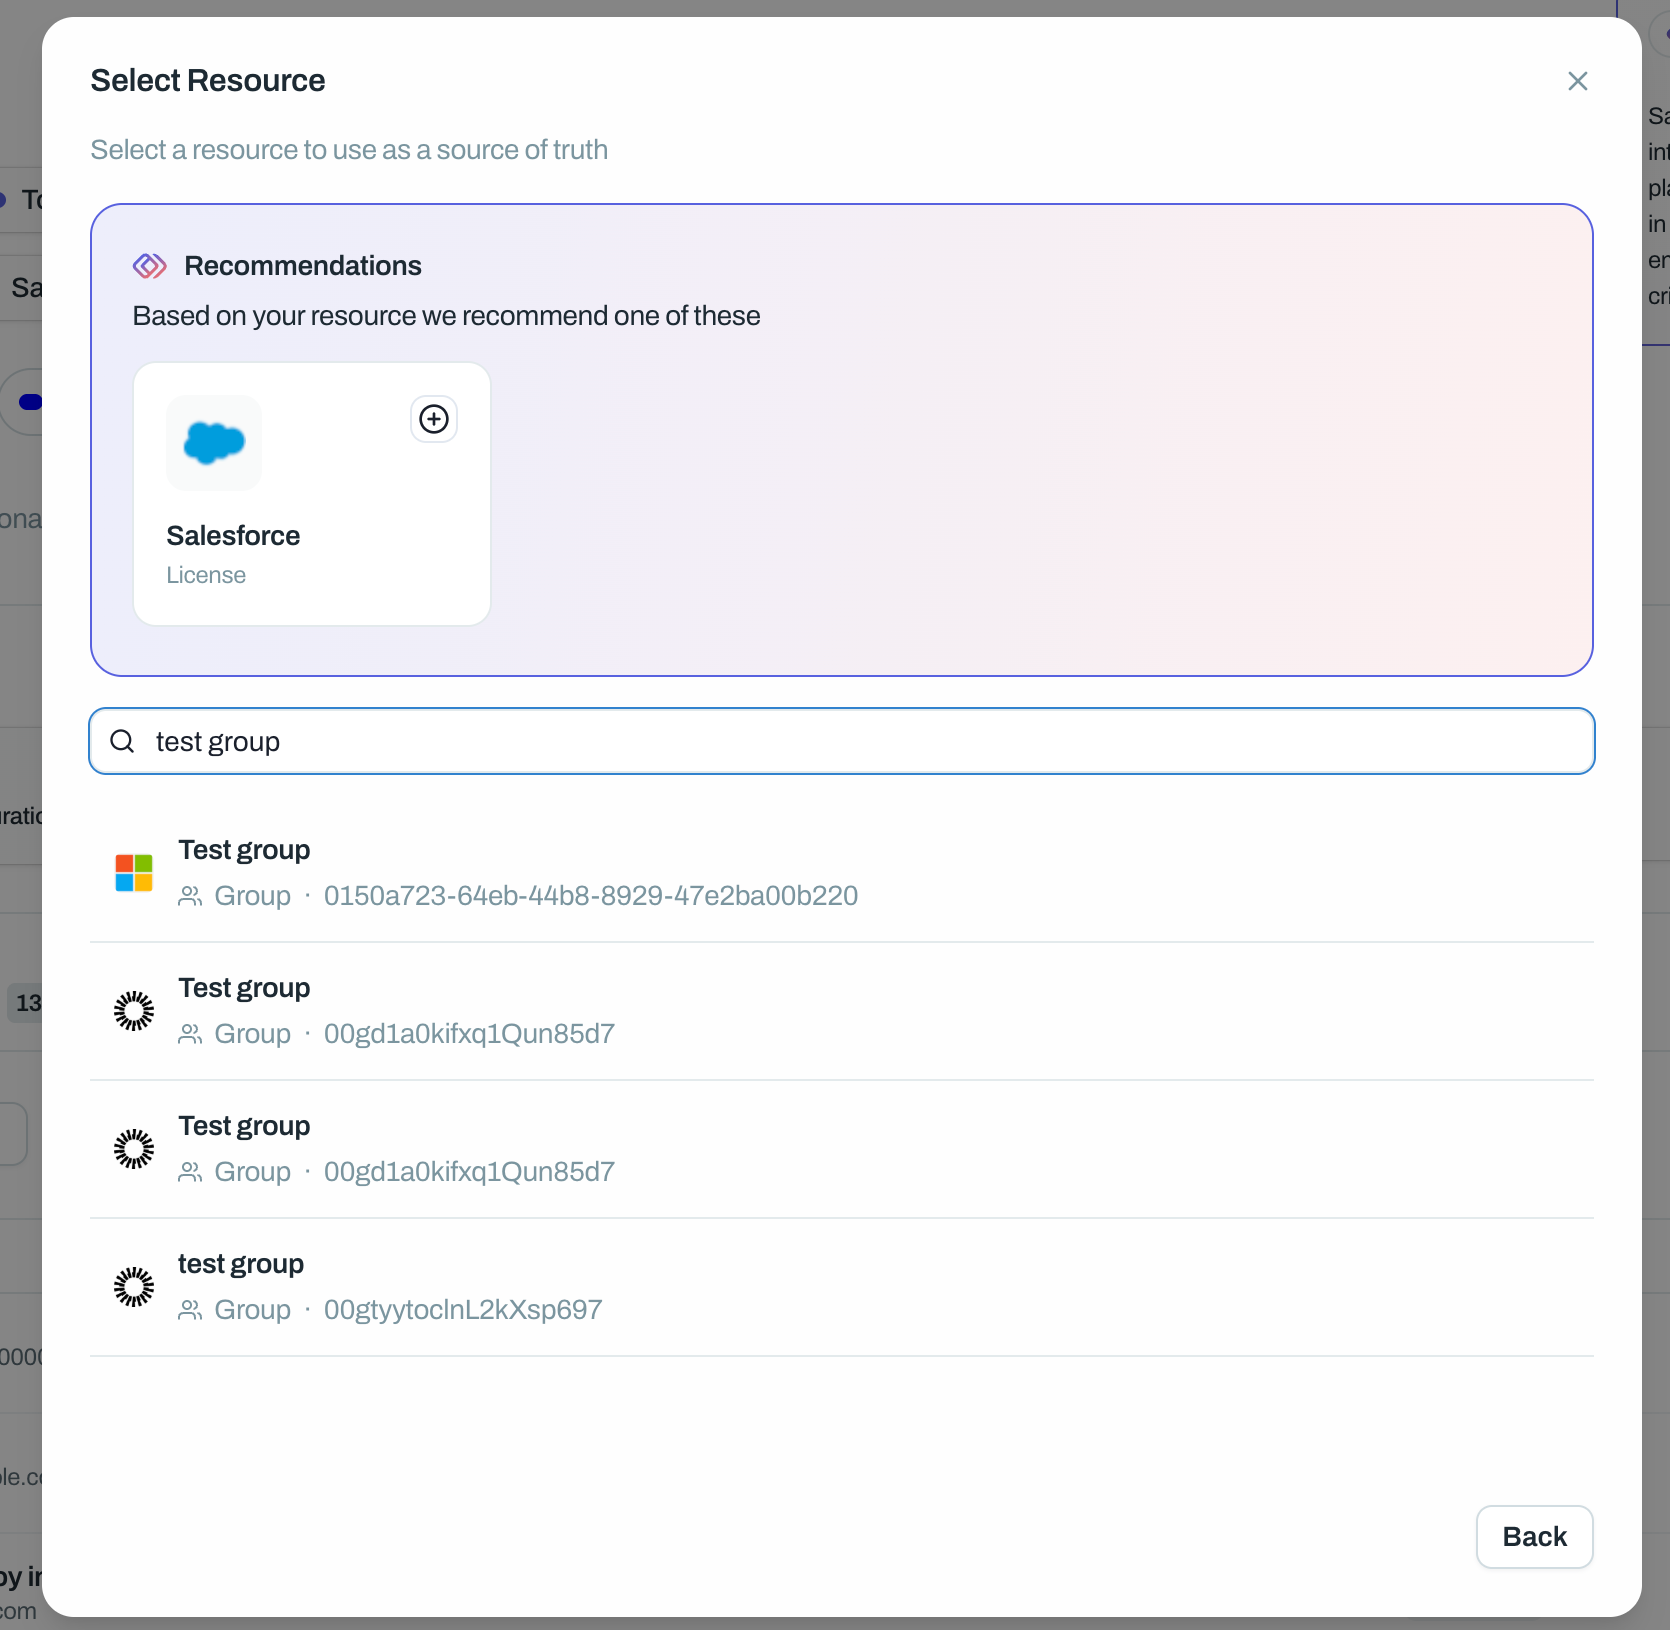
Task: Click the search magnifying glass icon
Action: 122,741
